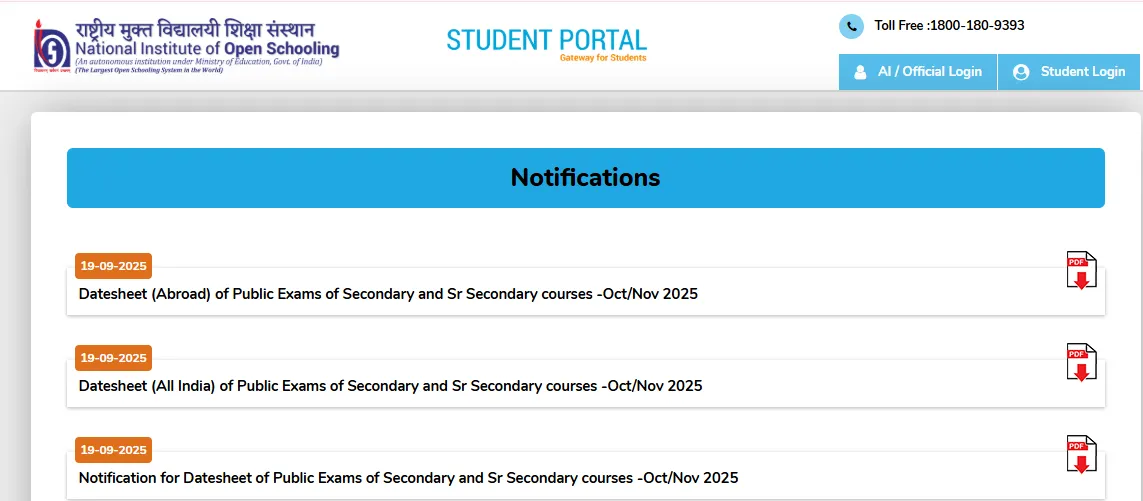Click the date badge on Datesheet (All India)
Screen dimensions: 1143x501
[x=113, y=358]
